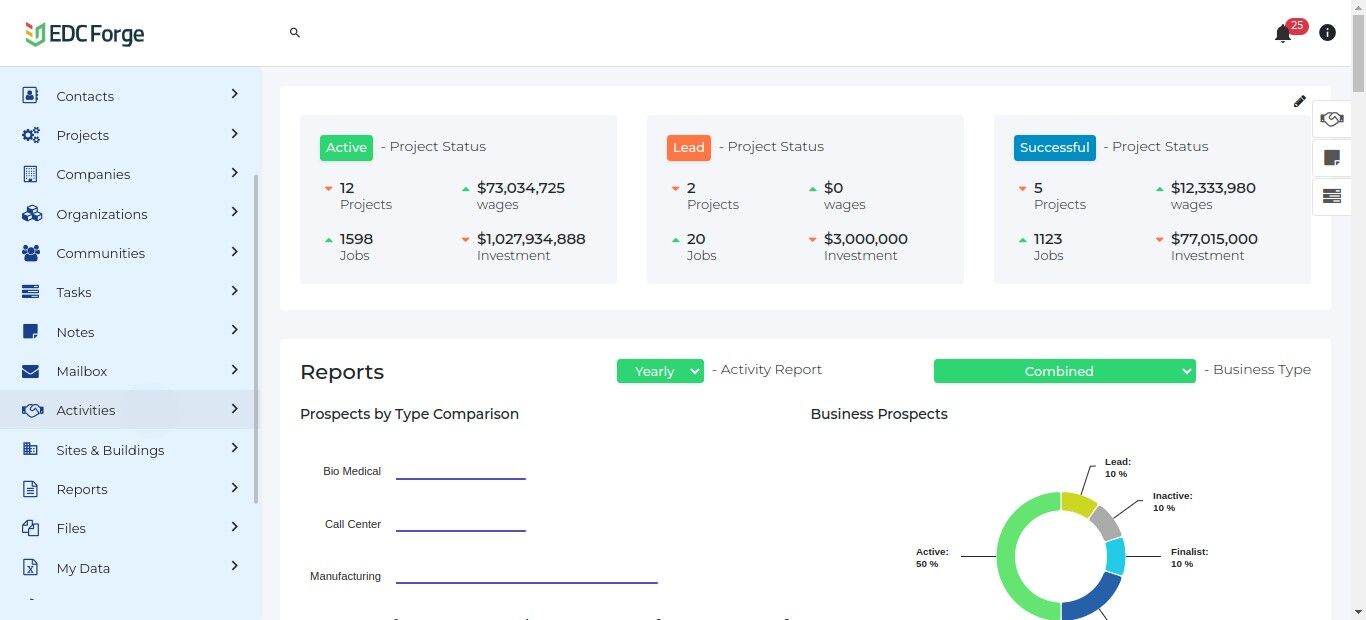Select Sites & Buildings in sidebar
The width and height of the screenshot is (1366, 620).
point(110,450)
